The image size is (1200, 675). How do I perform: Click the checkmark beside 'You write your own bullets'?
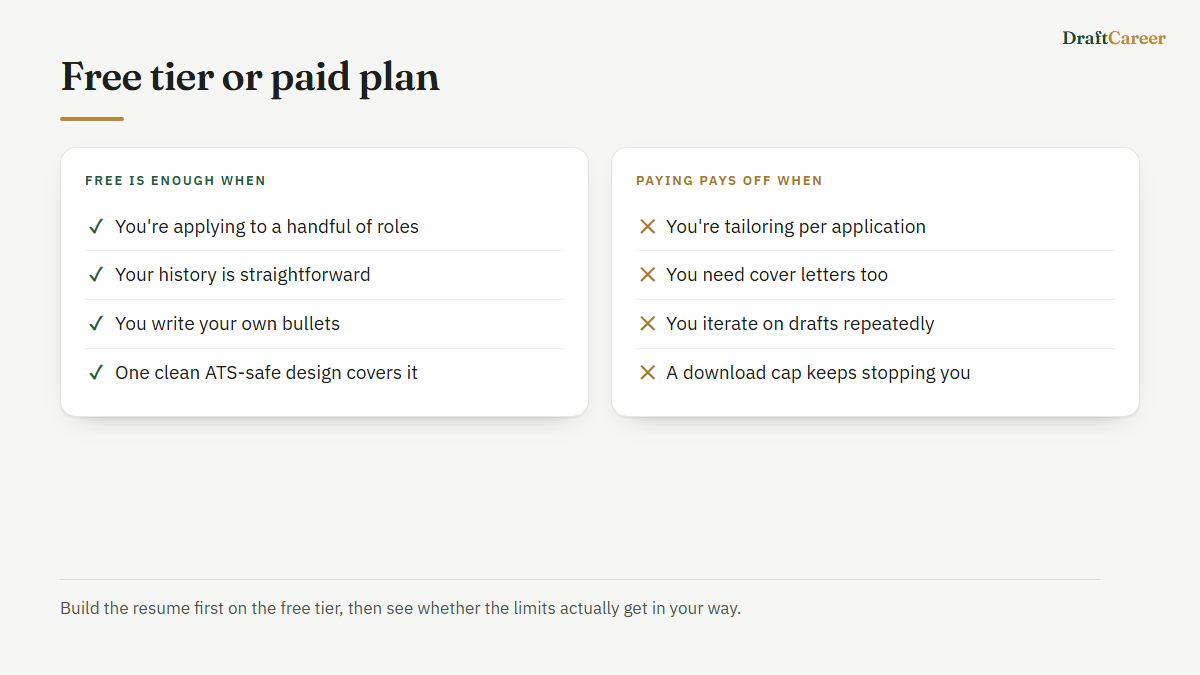(96, 324)
